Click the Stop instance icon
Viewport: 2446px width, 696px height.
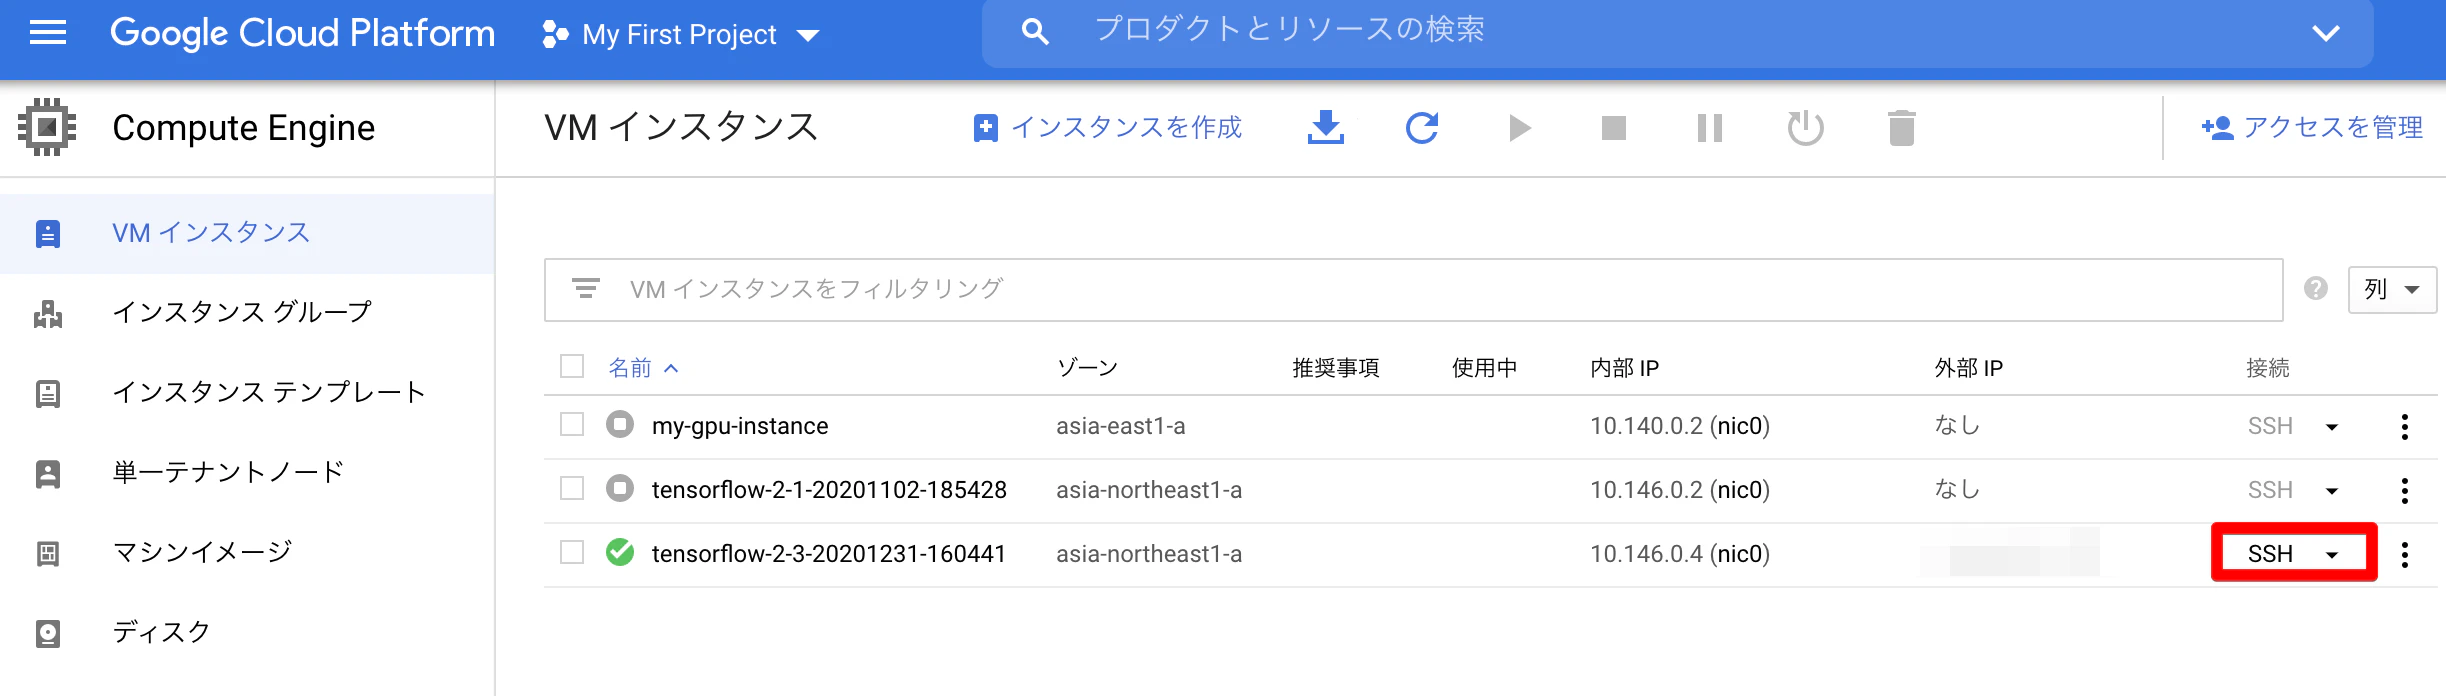click(1614, 128)
